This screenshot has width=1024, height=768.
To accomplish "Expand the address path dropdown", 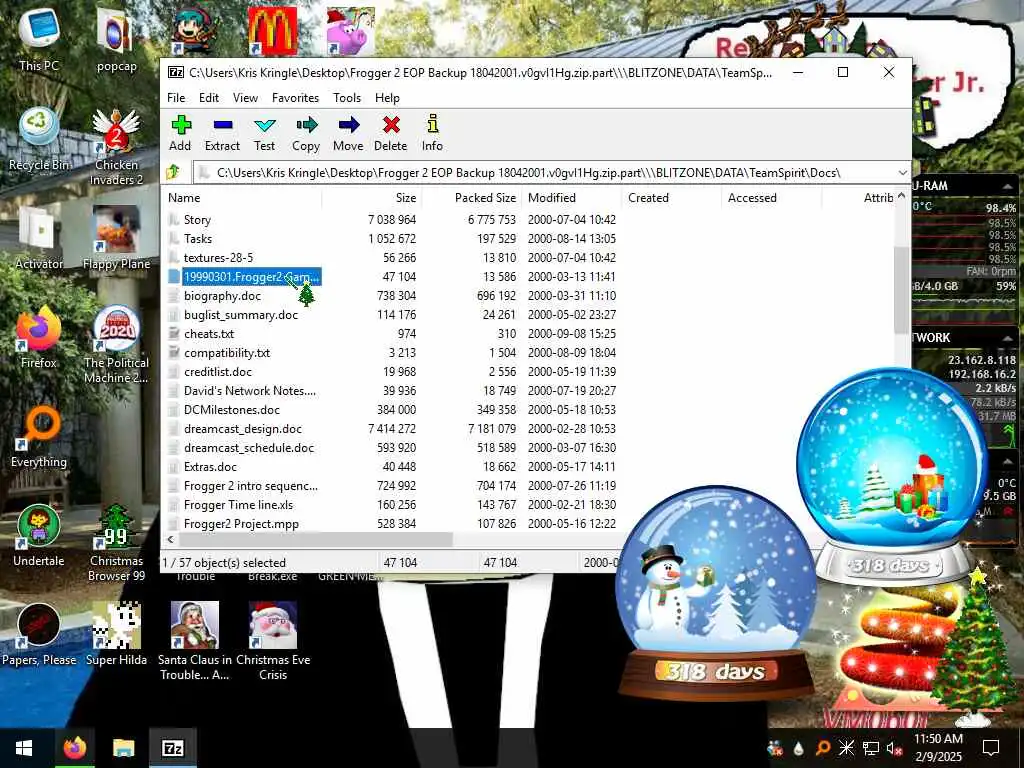I will click(902, 173).
